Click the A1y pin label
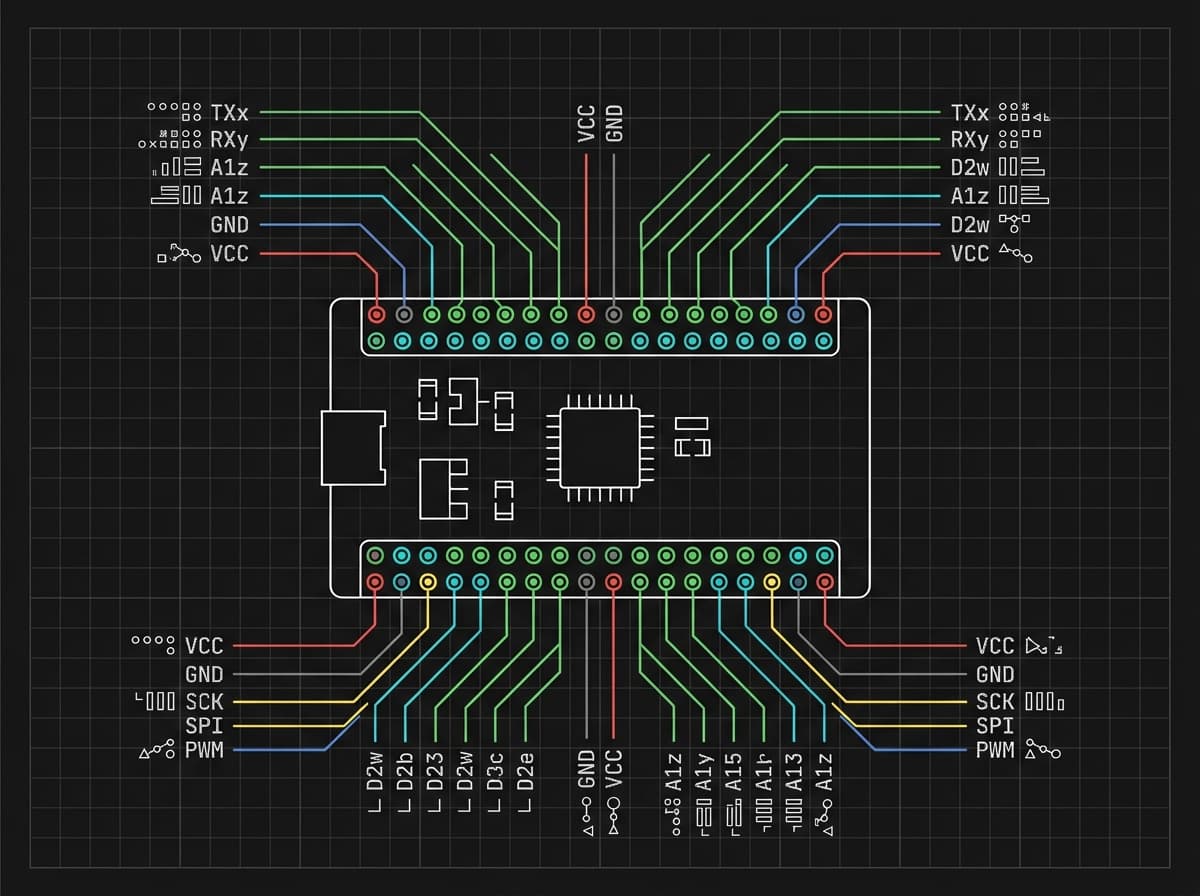Image resolution: width=1200 pixels, height=896 pixels. pyautogui.click(x=704, y=771)
